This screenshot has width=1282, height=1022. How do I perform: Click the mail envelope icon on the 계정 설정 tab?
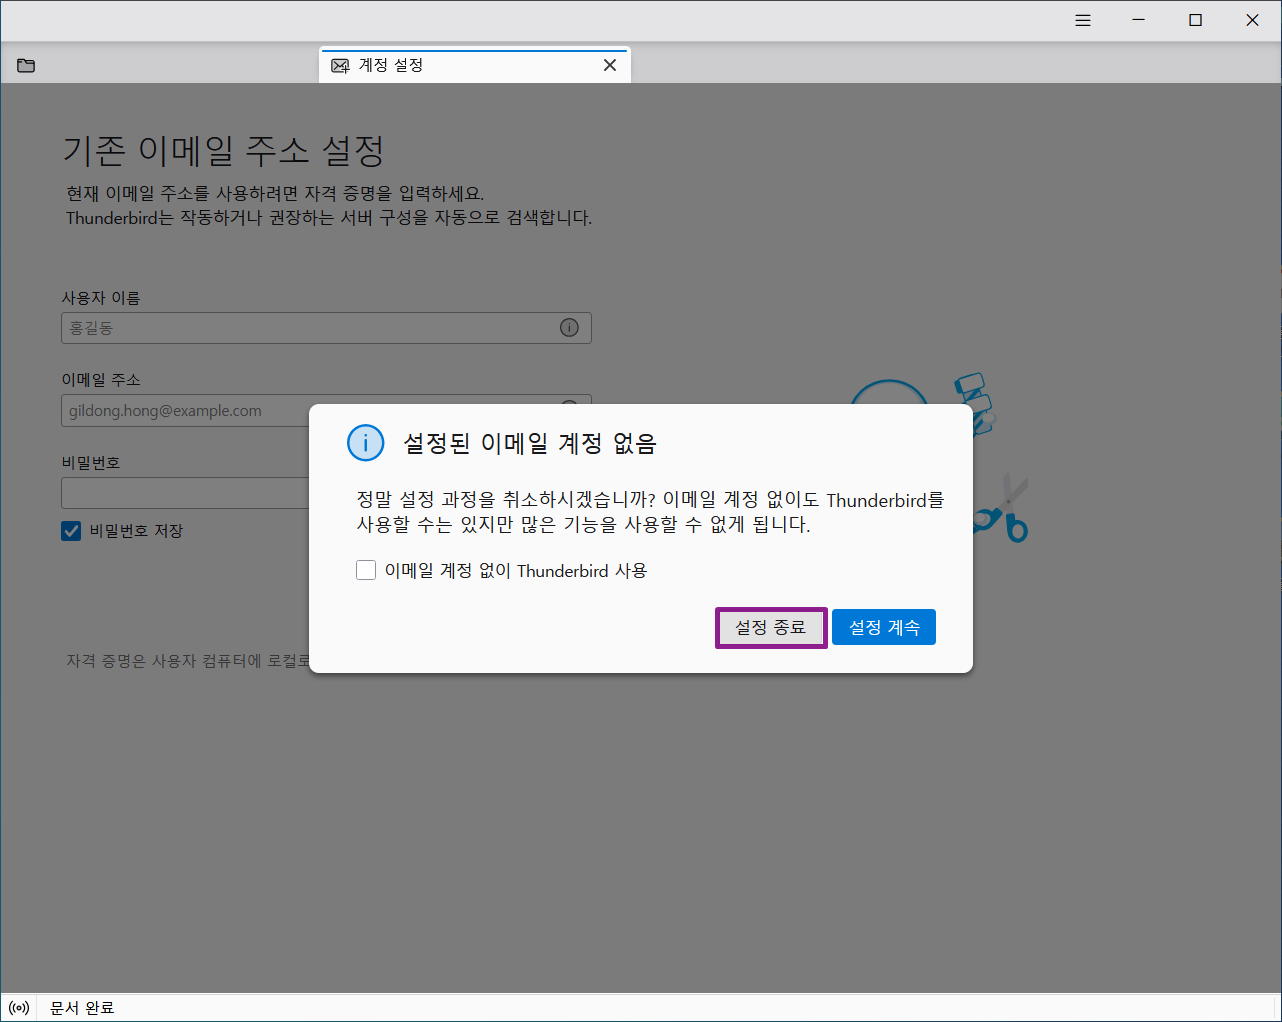tap(340, 66)
